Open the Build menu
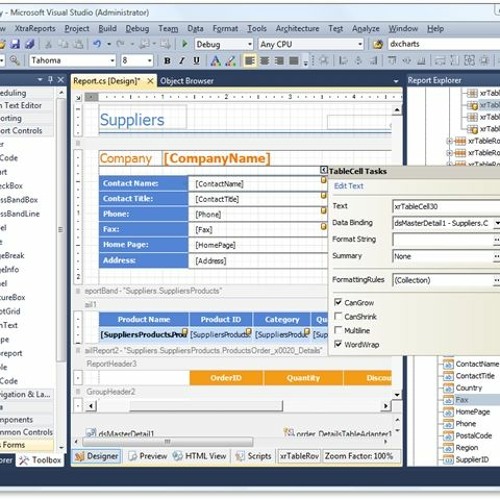The image size is (500, 500). tap(107, 29)
